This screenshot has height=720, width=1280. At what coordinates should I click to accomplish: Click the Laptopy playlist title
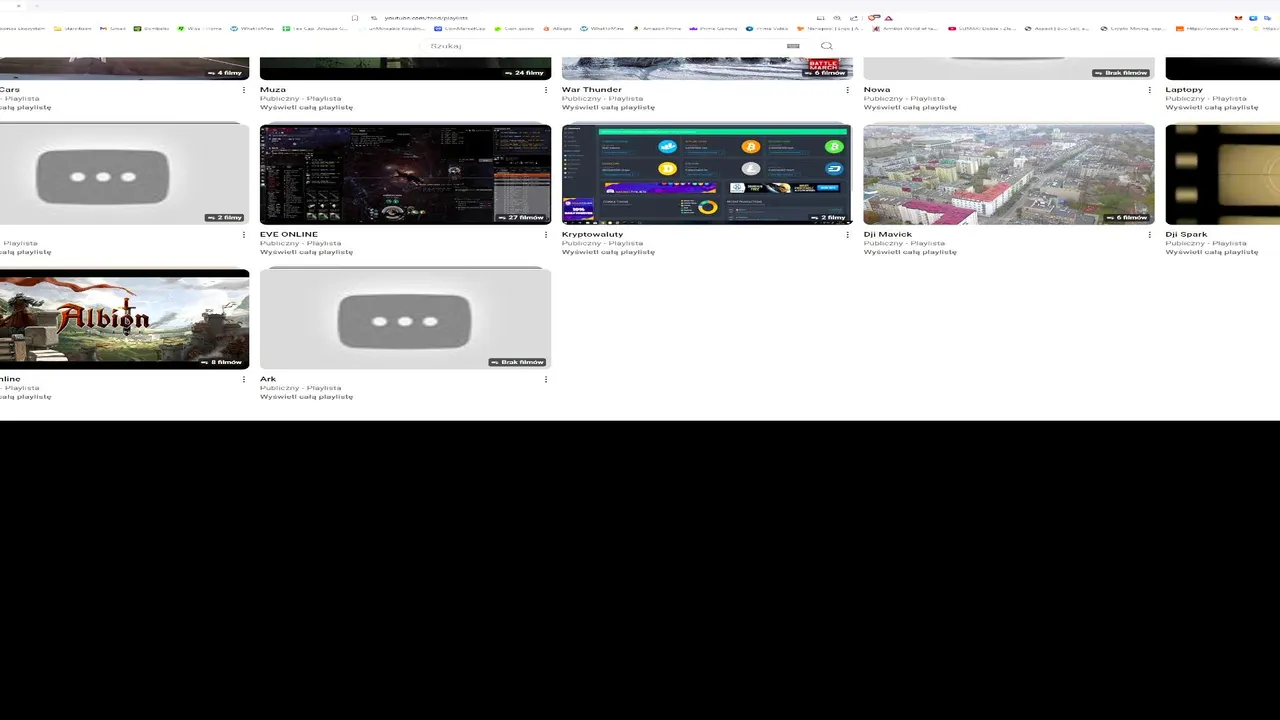tap(1184, 90)
